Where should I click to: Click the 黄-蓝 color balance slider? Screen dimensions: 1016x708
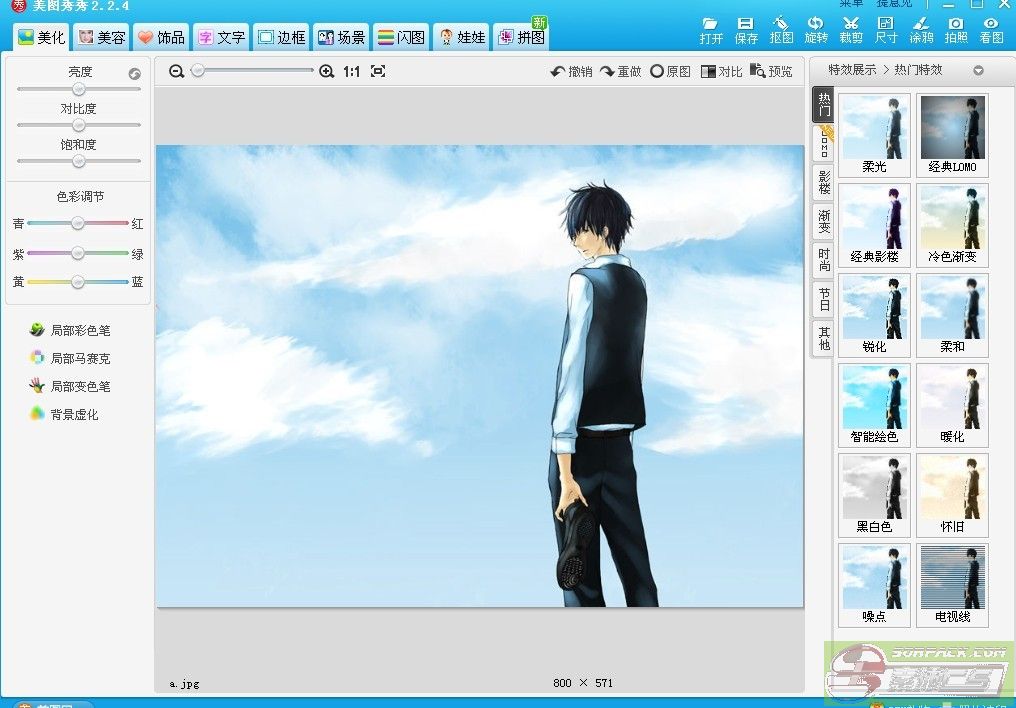click(x=78, y=282)
